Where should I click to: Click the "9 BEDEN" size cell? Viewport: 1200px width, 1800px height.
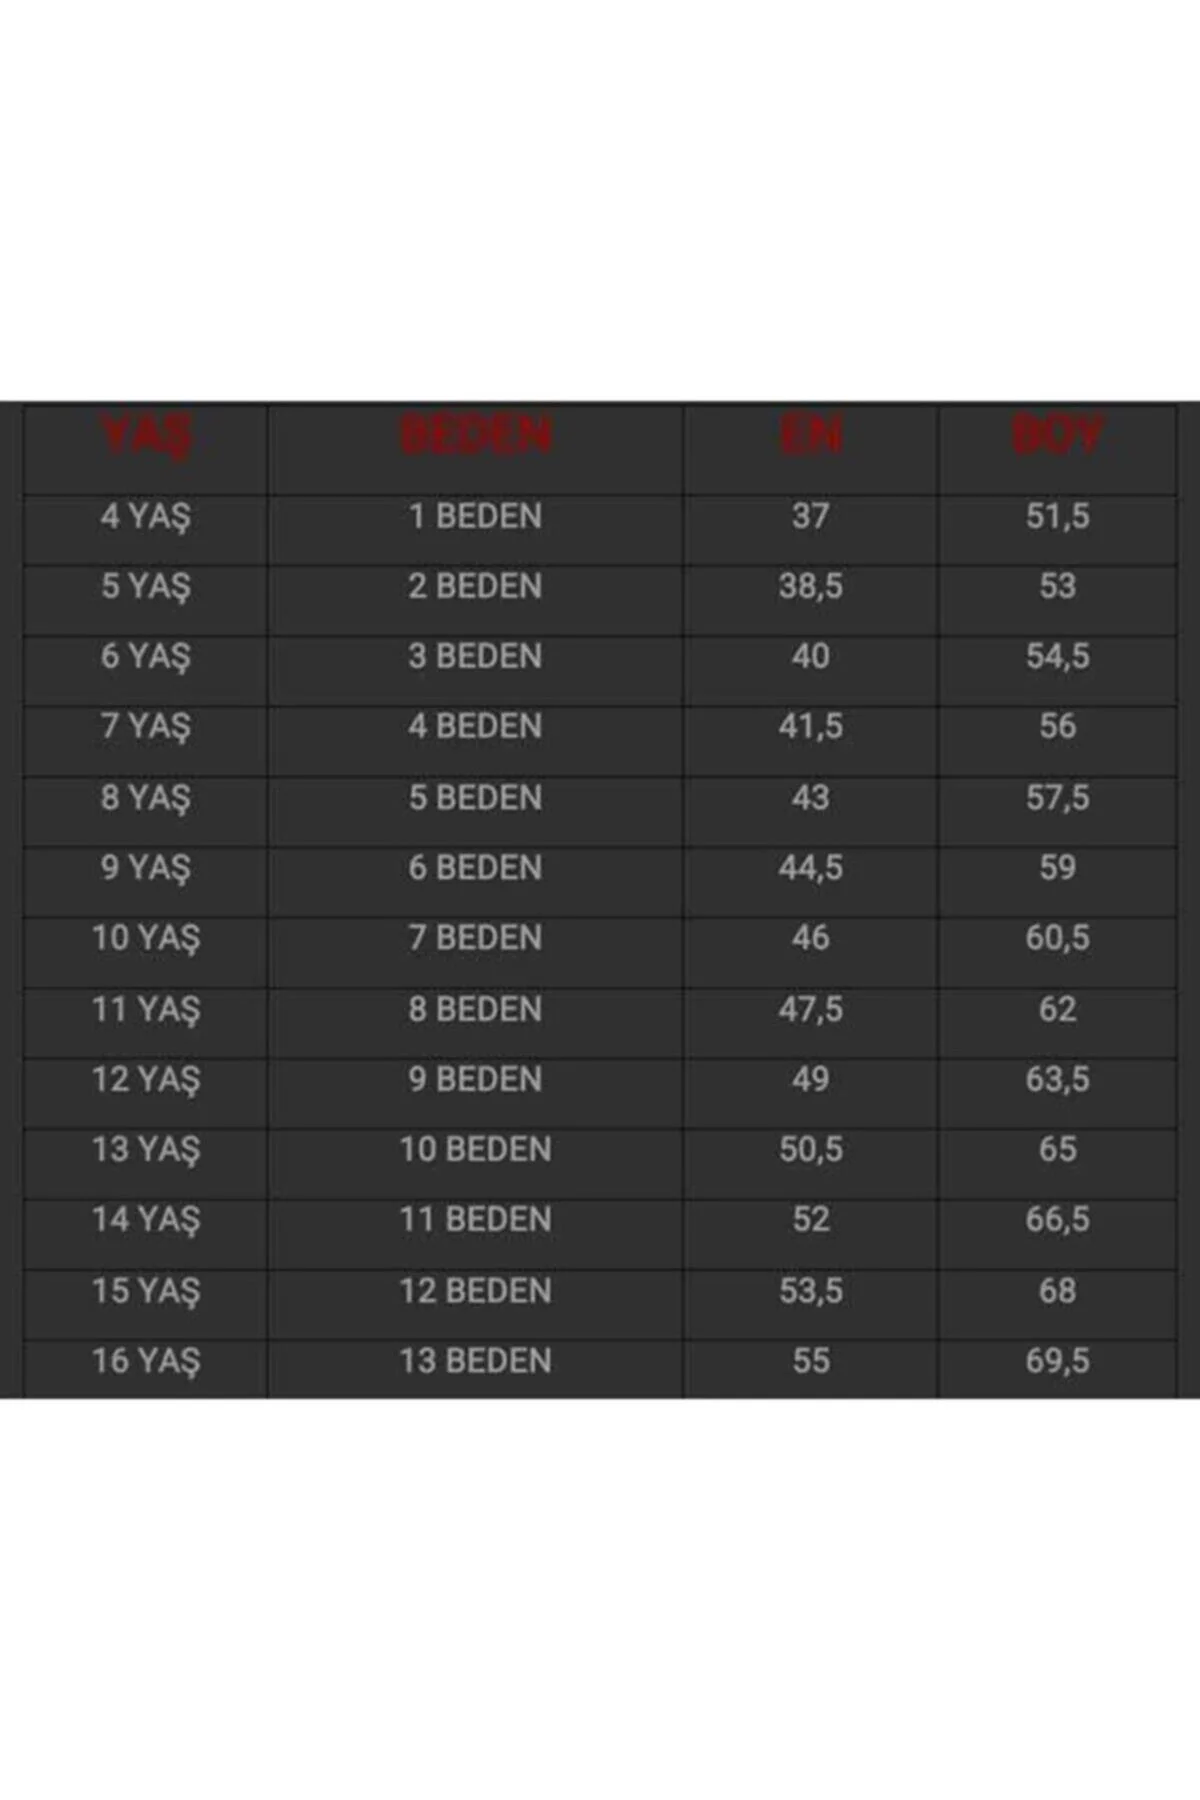coord(475,1079)
